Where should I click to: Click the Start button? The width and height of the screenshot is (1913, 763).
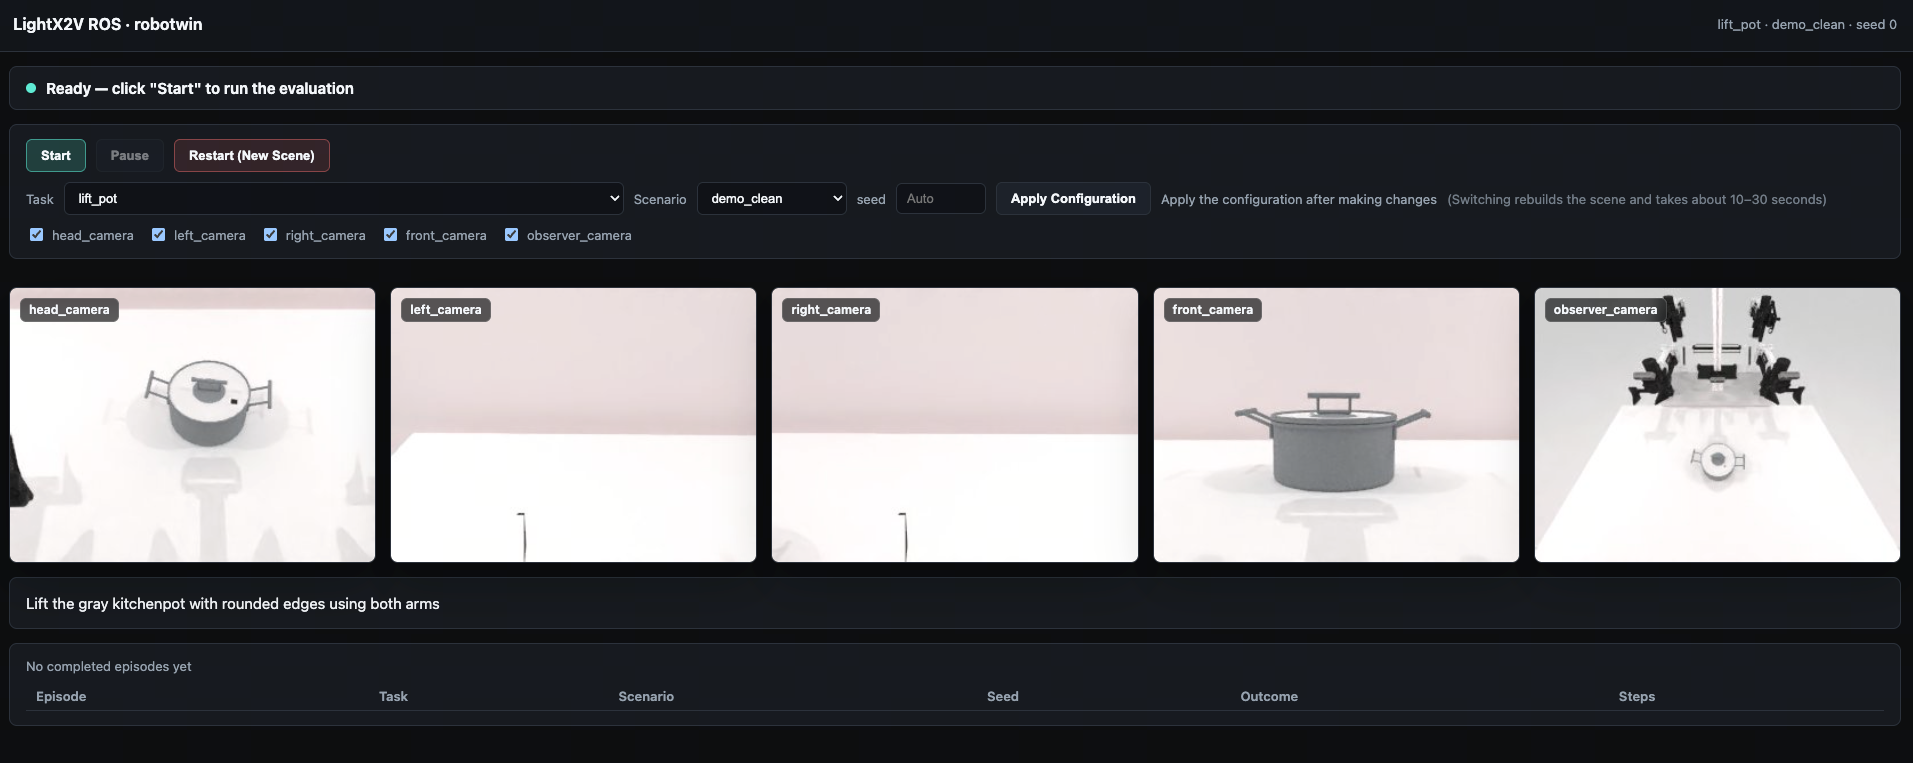click(x=56, y=155)
